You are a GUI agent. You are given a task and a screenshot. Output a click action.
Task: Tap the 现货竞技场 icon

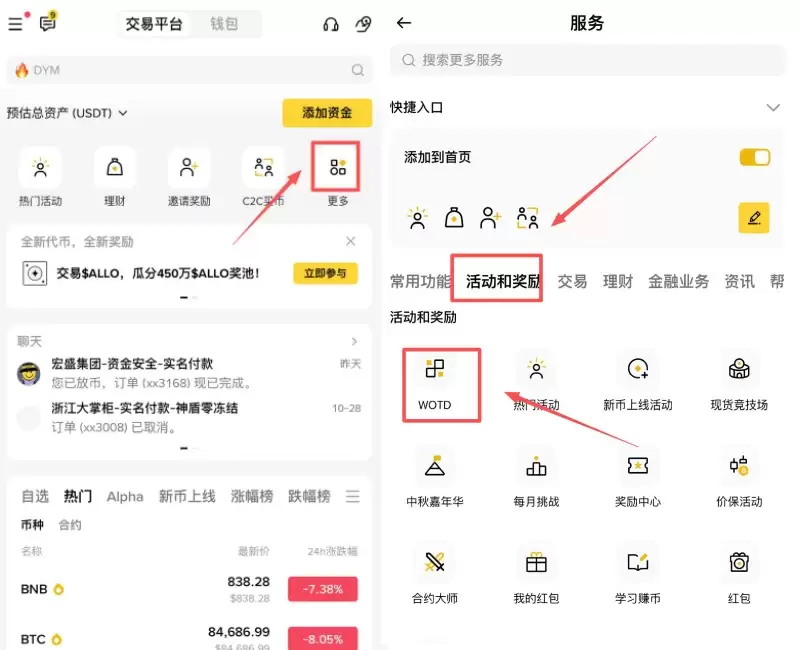[738, 371]
